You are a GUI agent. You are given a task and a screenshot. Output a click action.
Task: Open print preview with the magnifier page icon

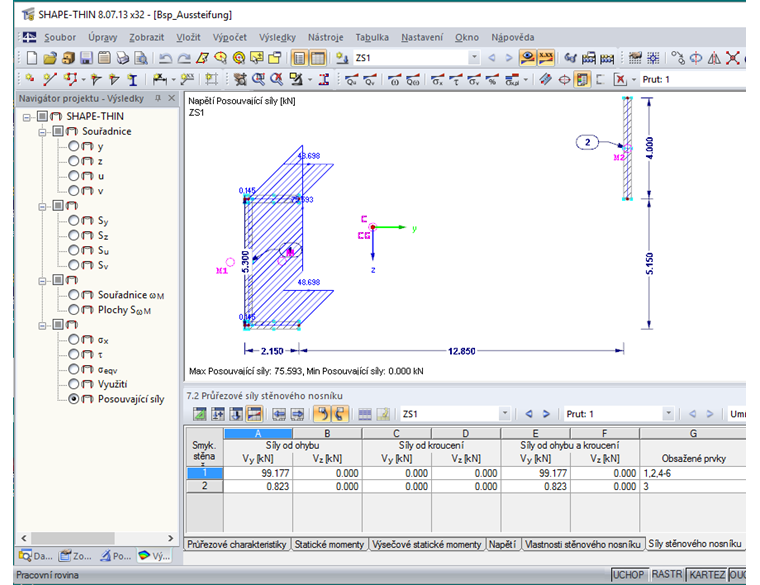tap(141, 58)
